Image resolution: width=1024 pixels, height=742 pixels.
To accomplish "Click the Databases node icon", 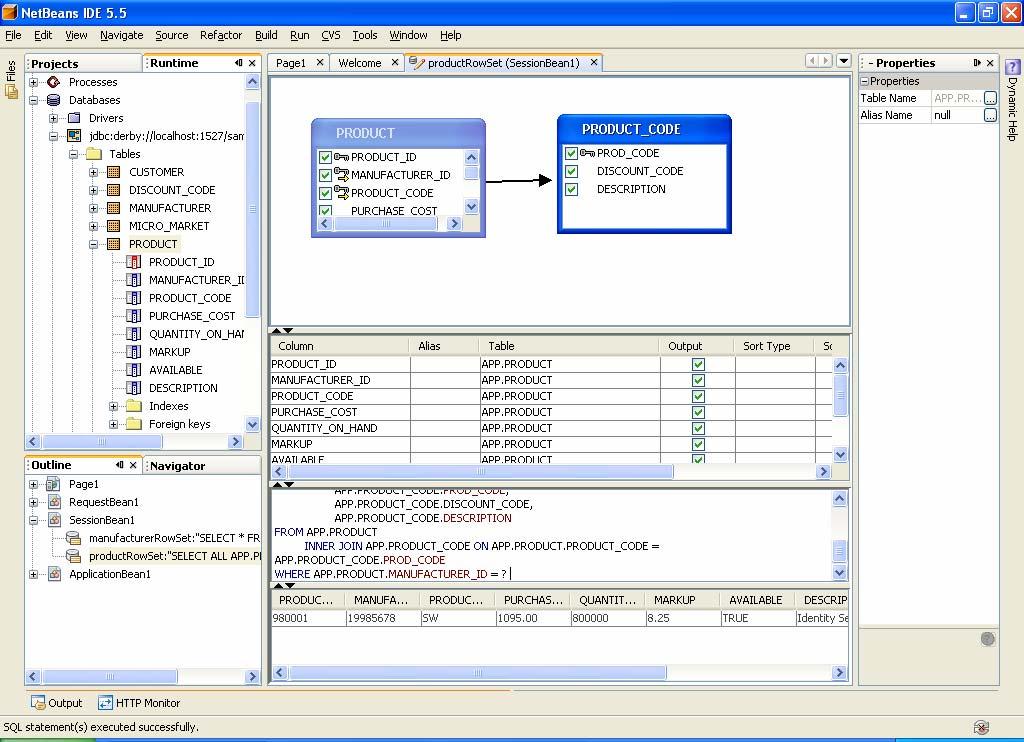I will pyautogui.click(x=54, y=100).
